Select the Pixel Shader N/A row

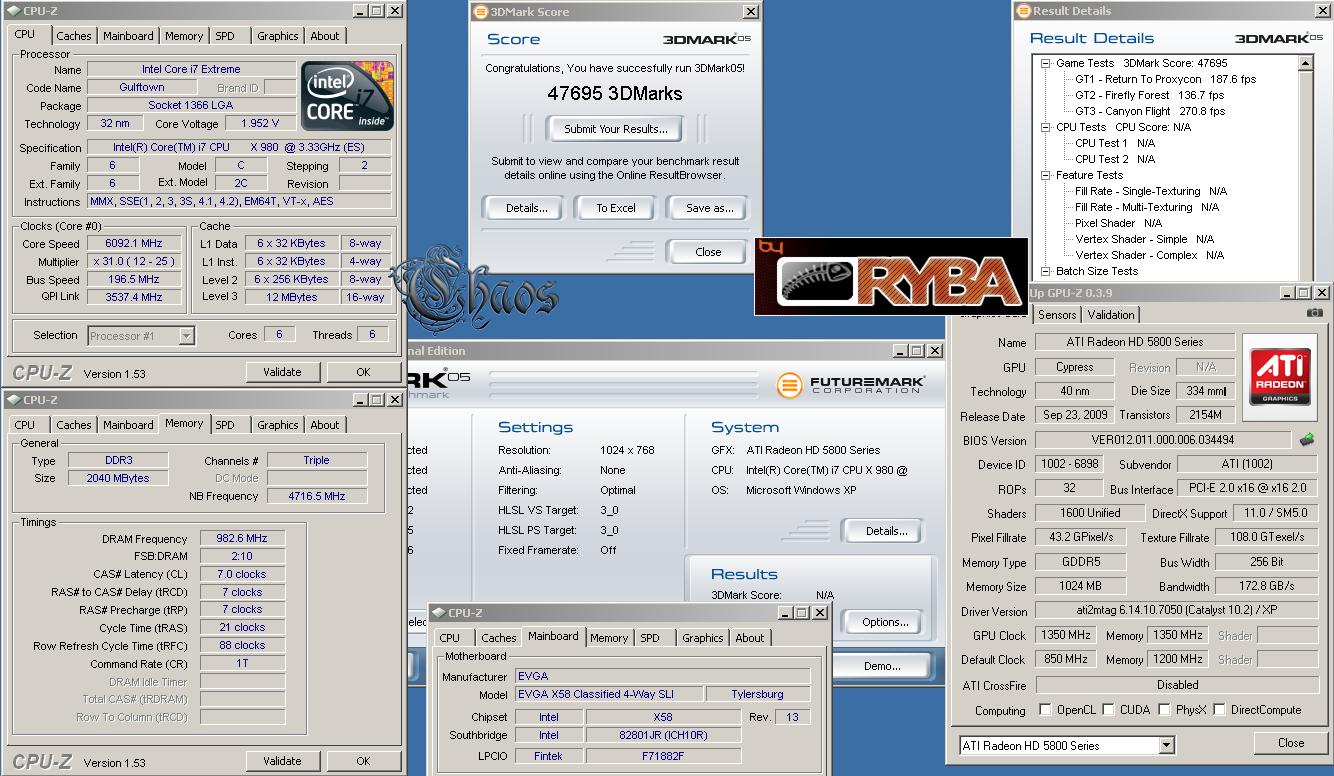tap(1118, 223)
